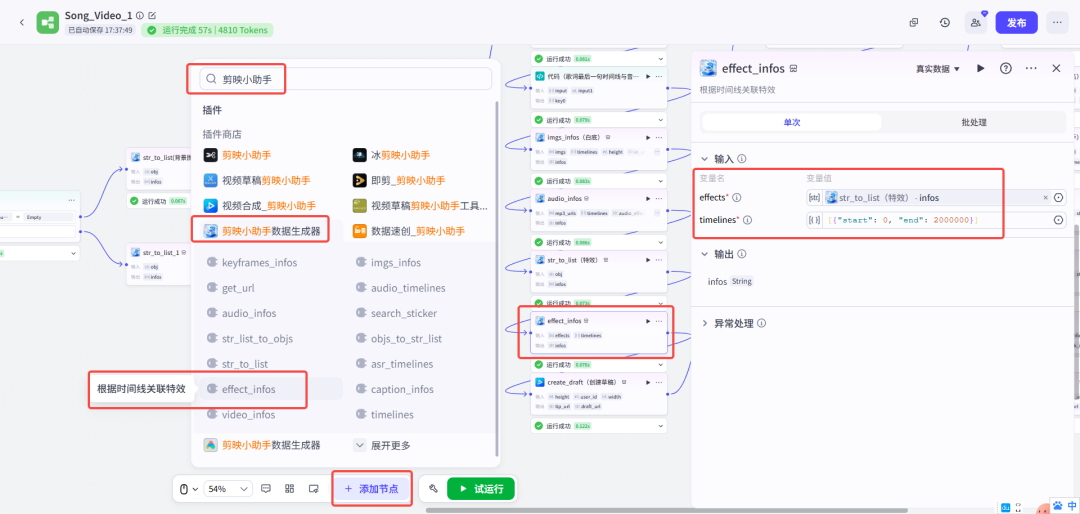Collapse the 输入 input section

point(705,158)
